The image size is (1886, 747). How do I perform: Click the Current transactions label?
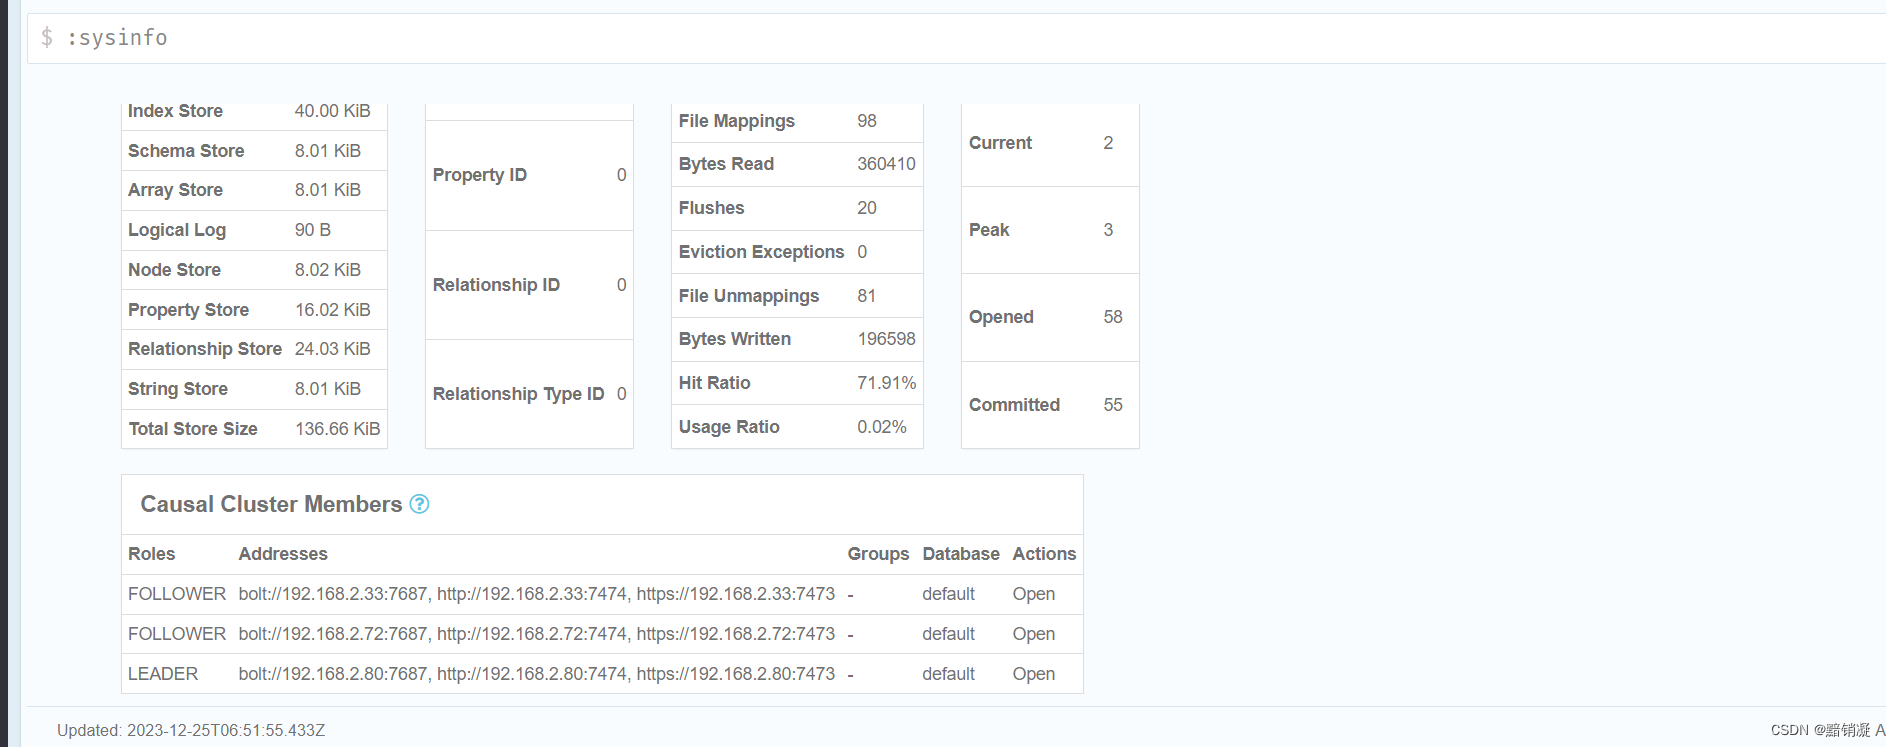(1000, 143)
